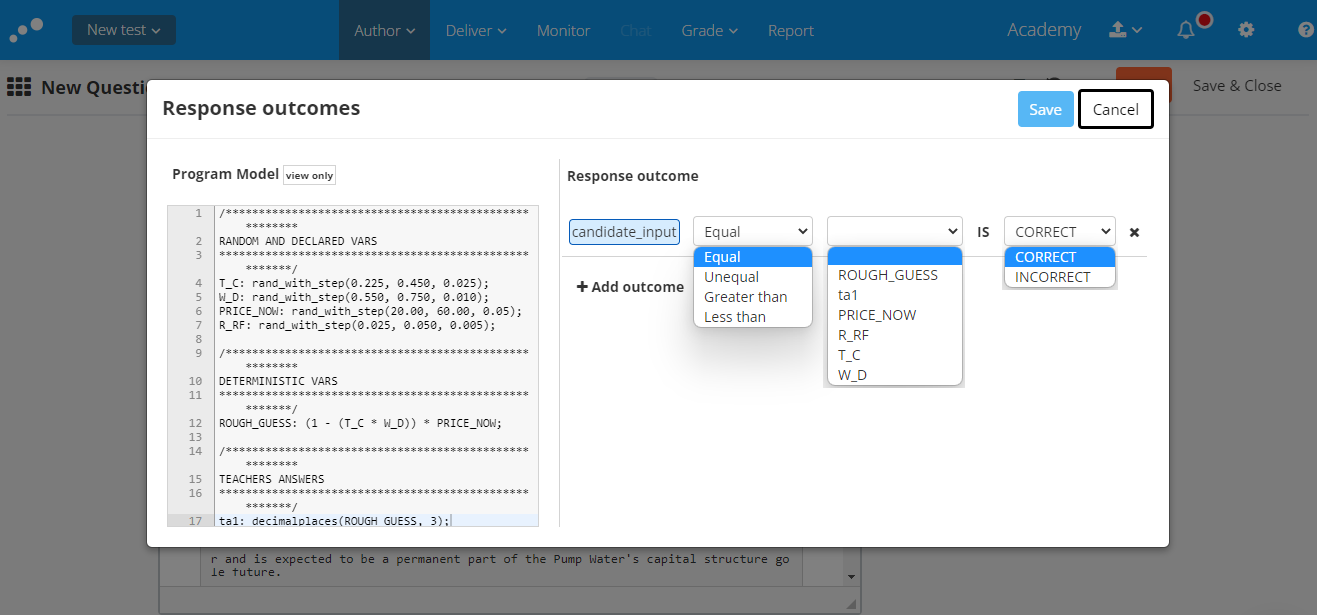Add a new outcome
The height and width of the screenshot is (615, 1317).
(x=630, y=287)
